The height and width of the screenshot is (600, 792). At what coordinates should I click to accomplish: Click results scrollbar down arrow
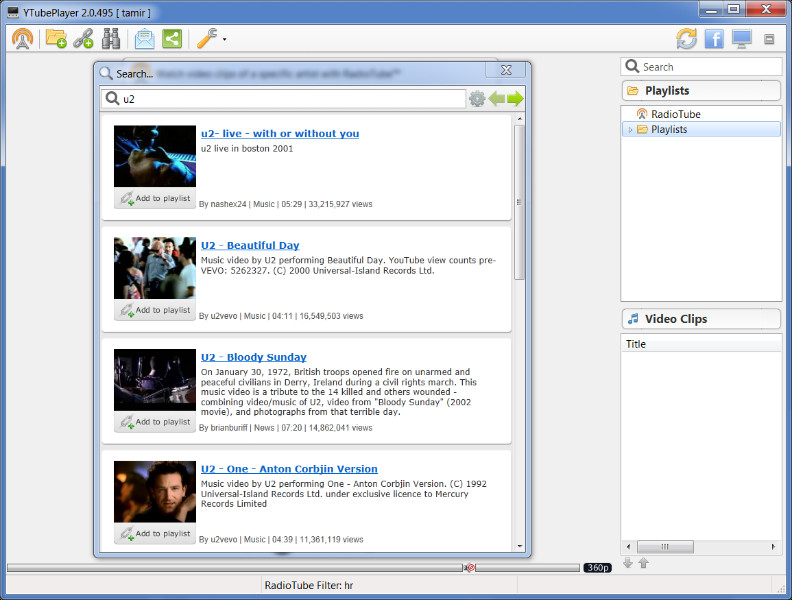point(519,546)
